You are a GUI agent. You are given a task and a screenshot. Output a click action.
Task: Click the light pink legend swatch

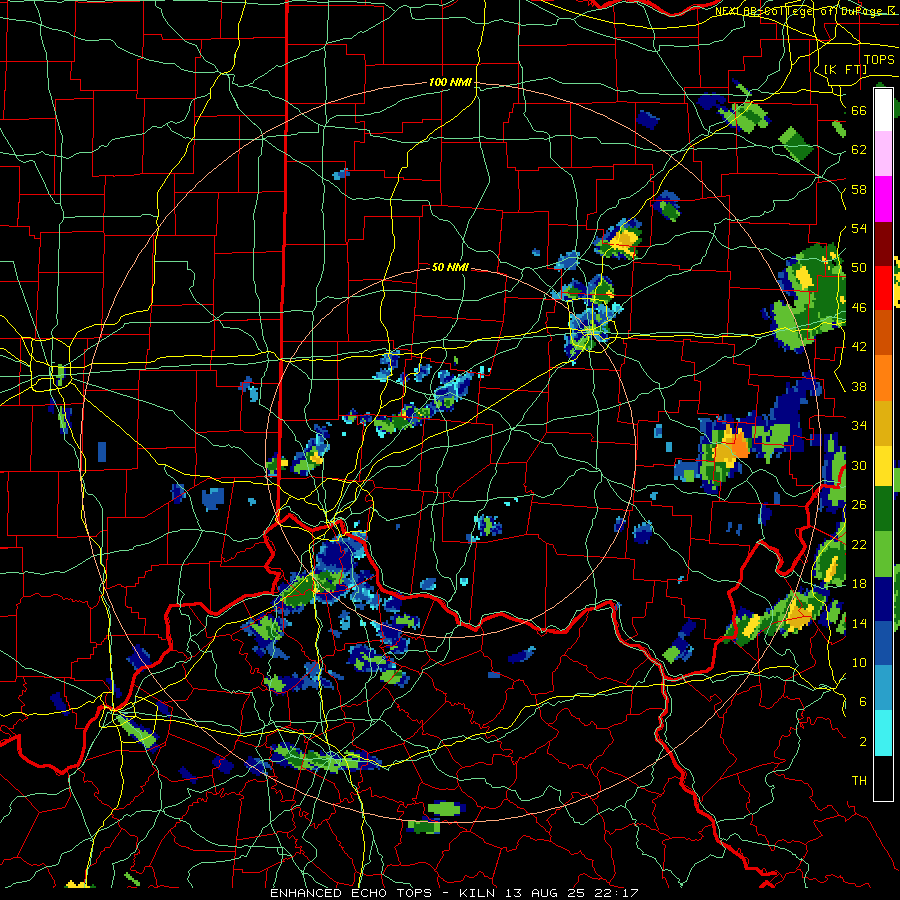point(883,154)
